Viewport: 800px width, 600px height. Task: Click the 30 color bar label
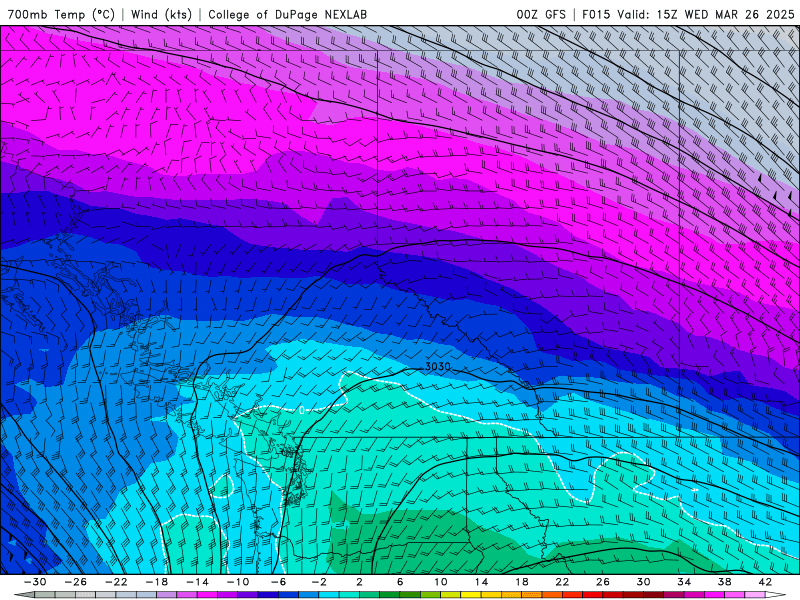643,582
